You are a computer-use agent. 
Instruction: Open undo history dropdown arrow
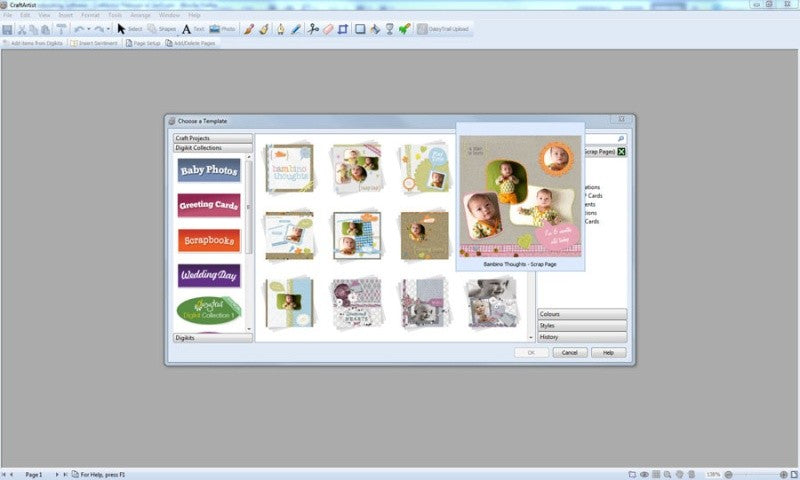(89, 30)
